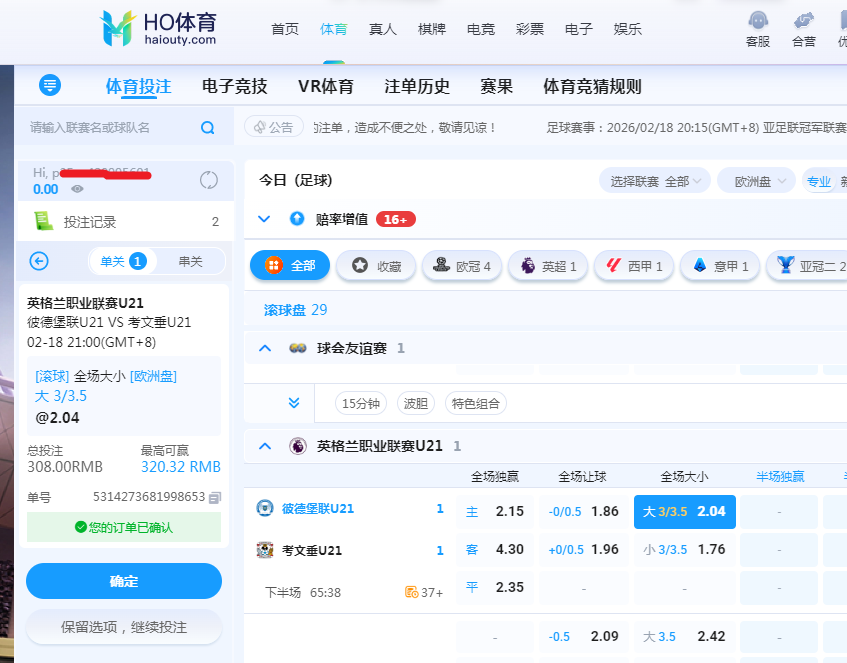Switch to the 电子竞技 tab
Viewport: 847px width, 663px height.
coord(234,87)
